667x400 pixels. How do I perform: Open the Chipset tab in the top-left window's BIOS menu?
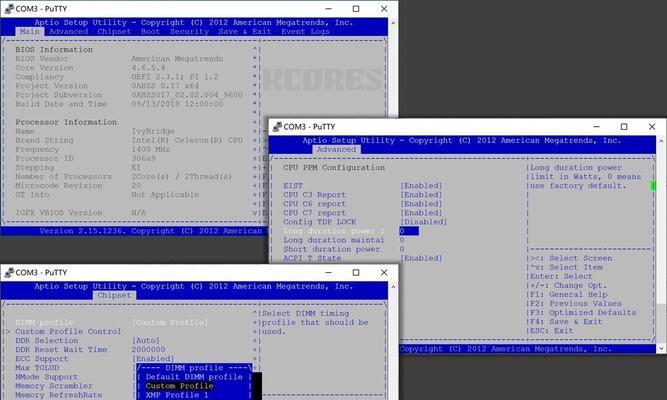114,31
